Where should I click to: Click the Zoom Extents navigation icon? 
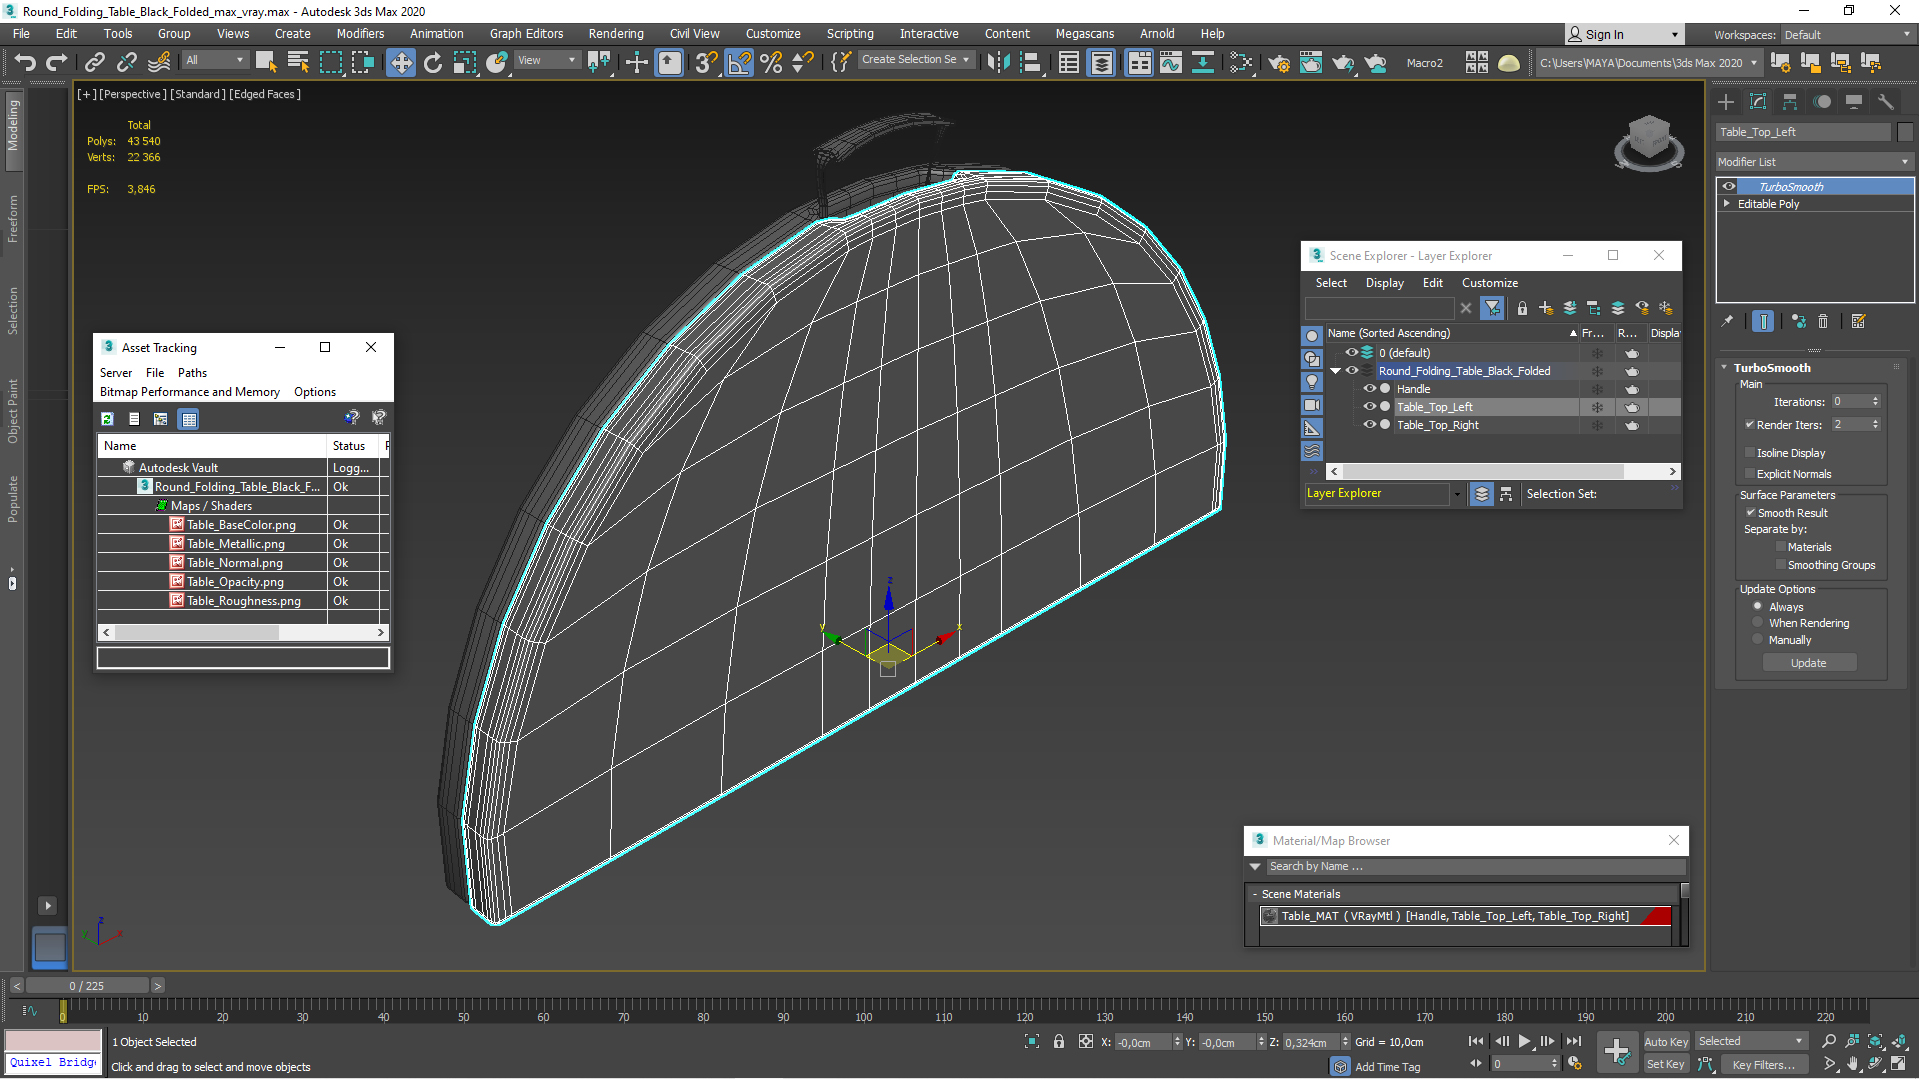tap(1875, 1041)
